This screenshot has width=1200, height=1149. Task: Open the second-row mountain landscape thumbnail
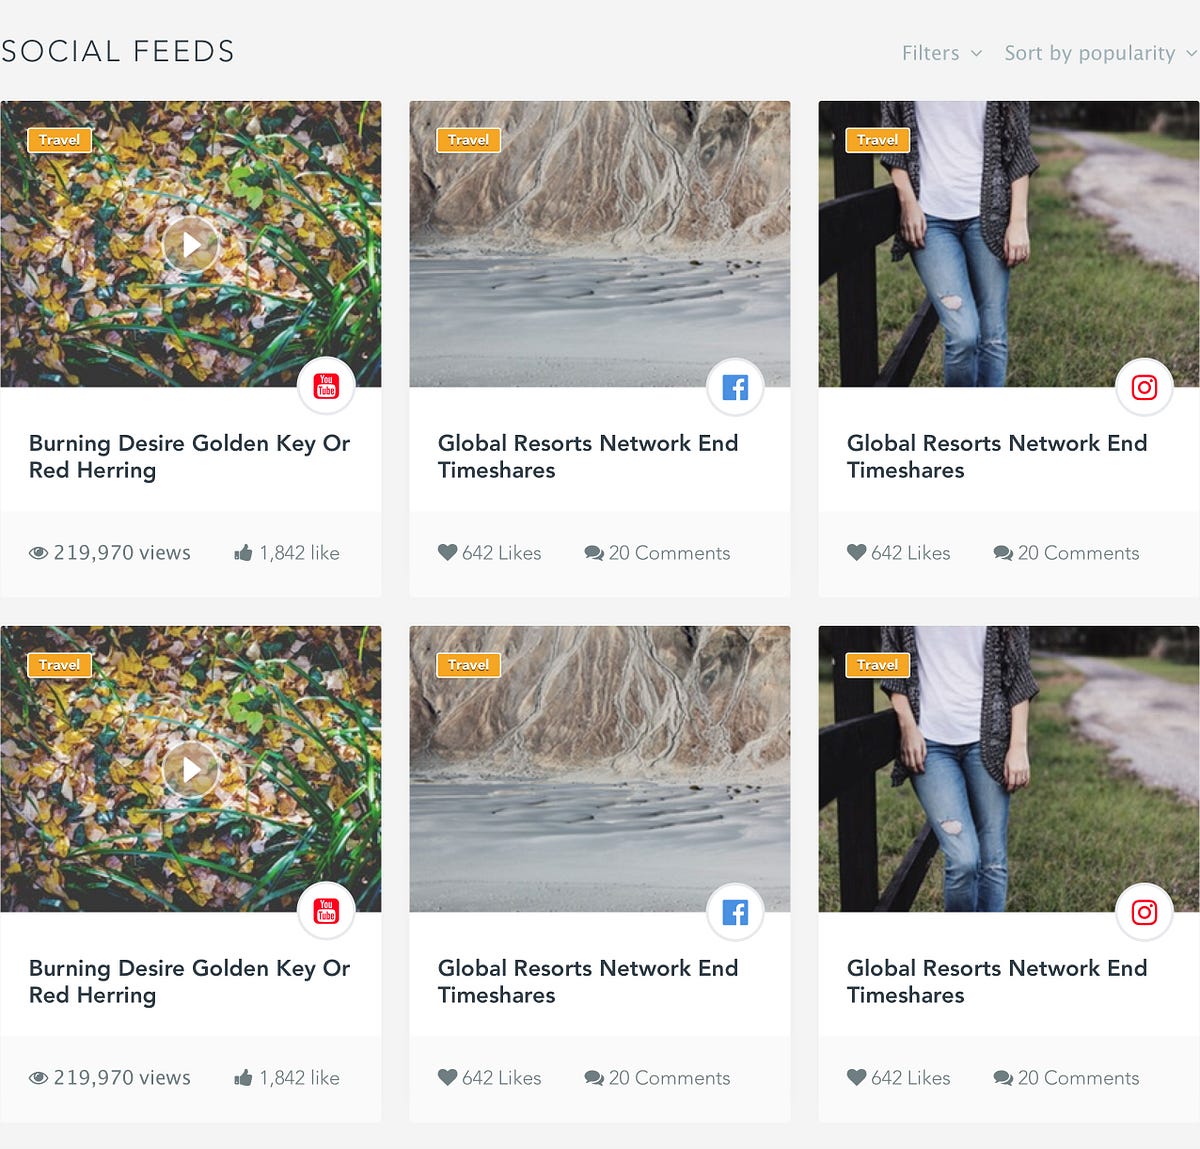(x=600, y=769)
